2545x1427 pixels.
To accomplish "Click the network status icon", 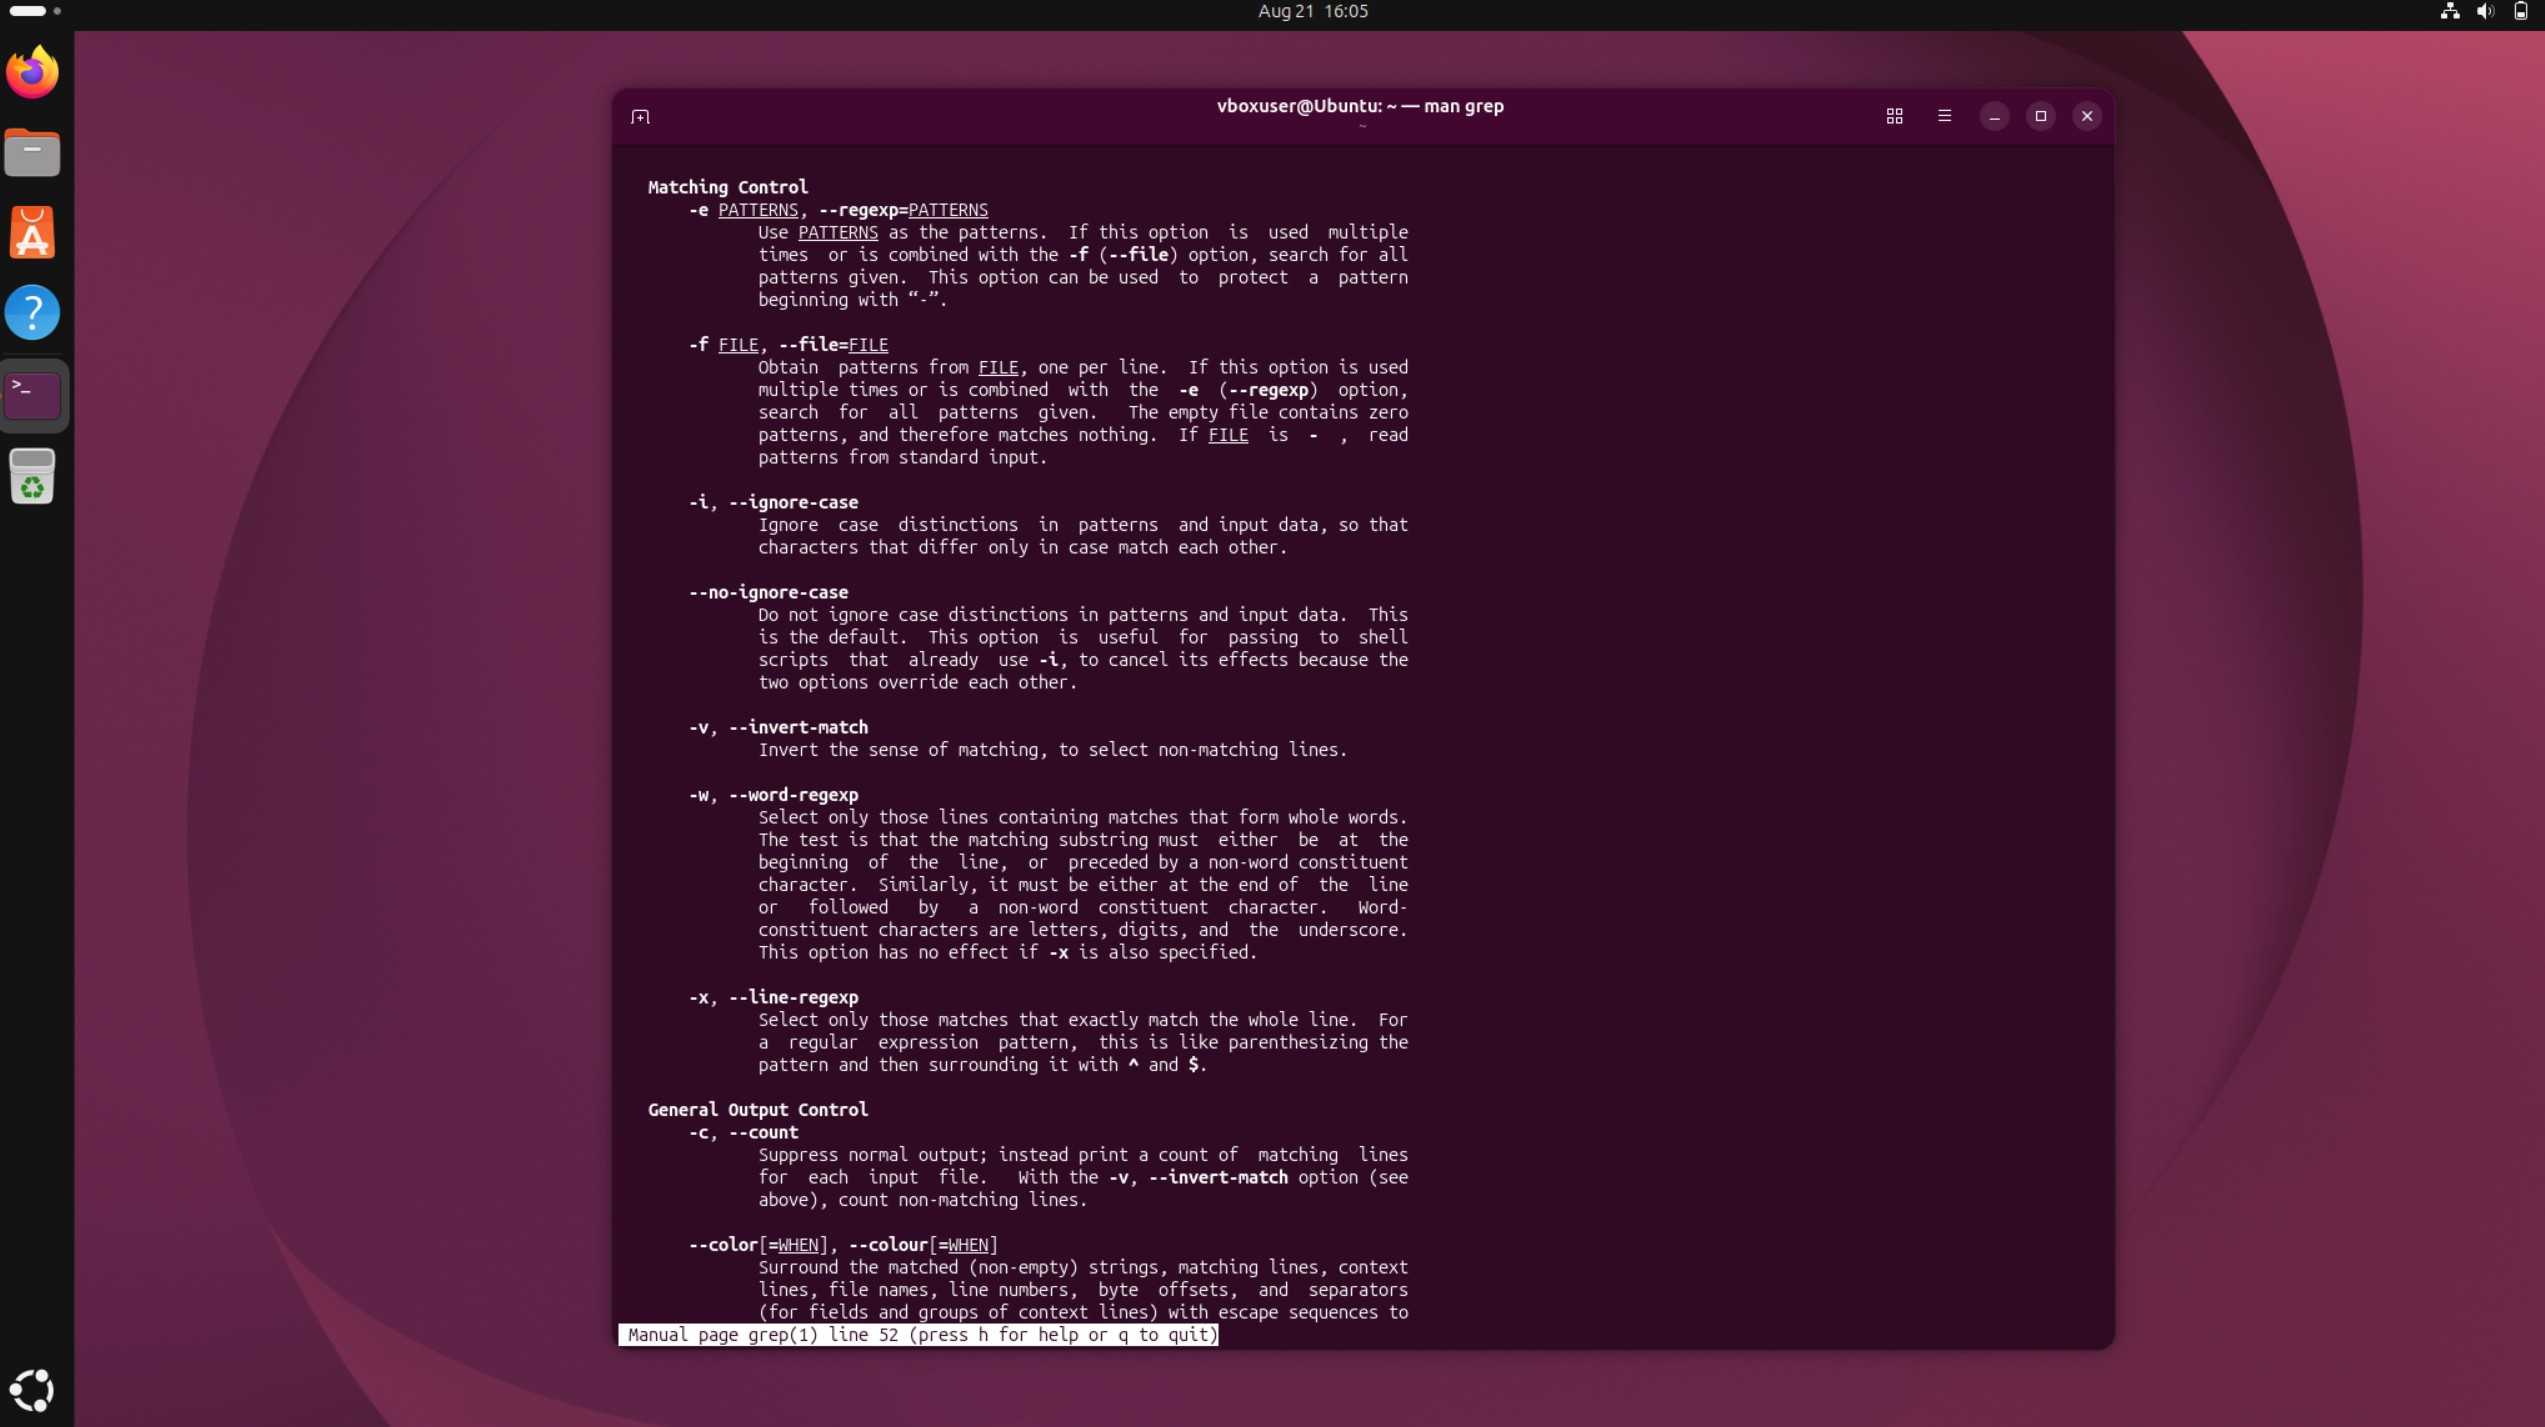I will [2449, 11].
